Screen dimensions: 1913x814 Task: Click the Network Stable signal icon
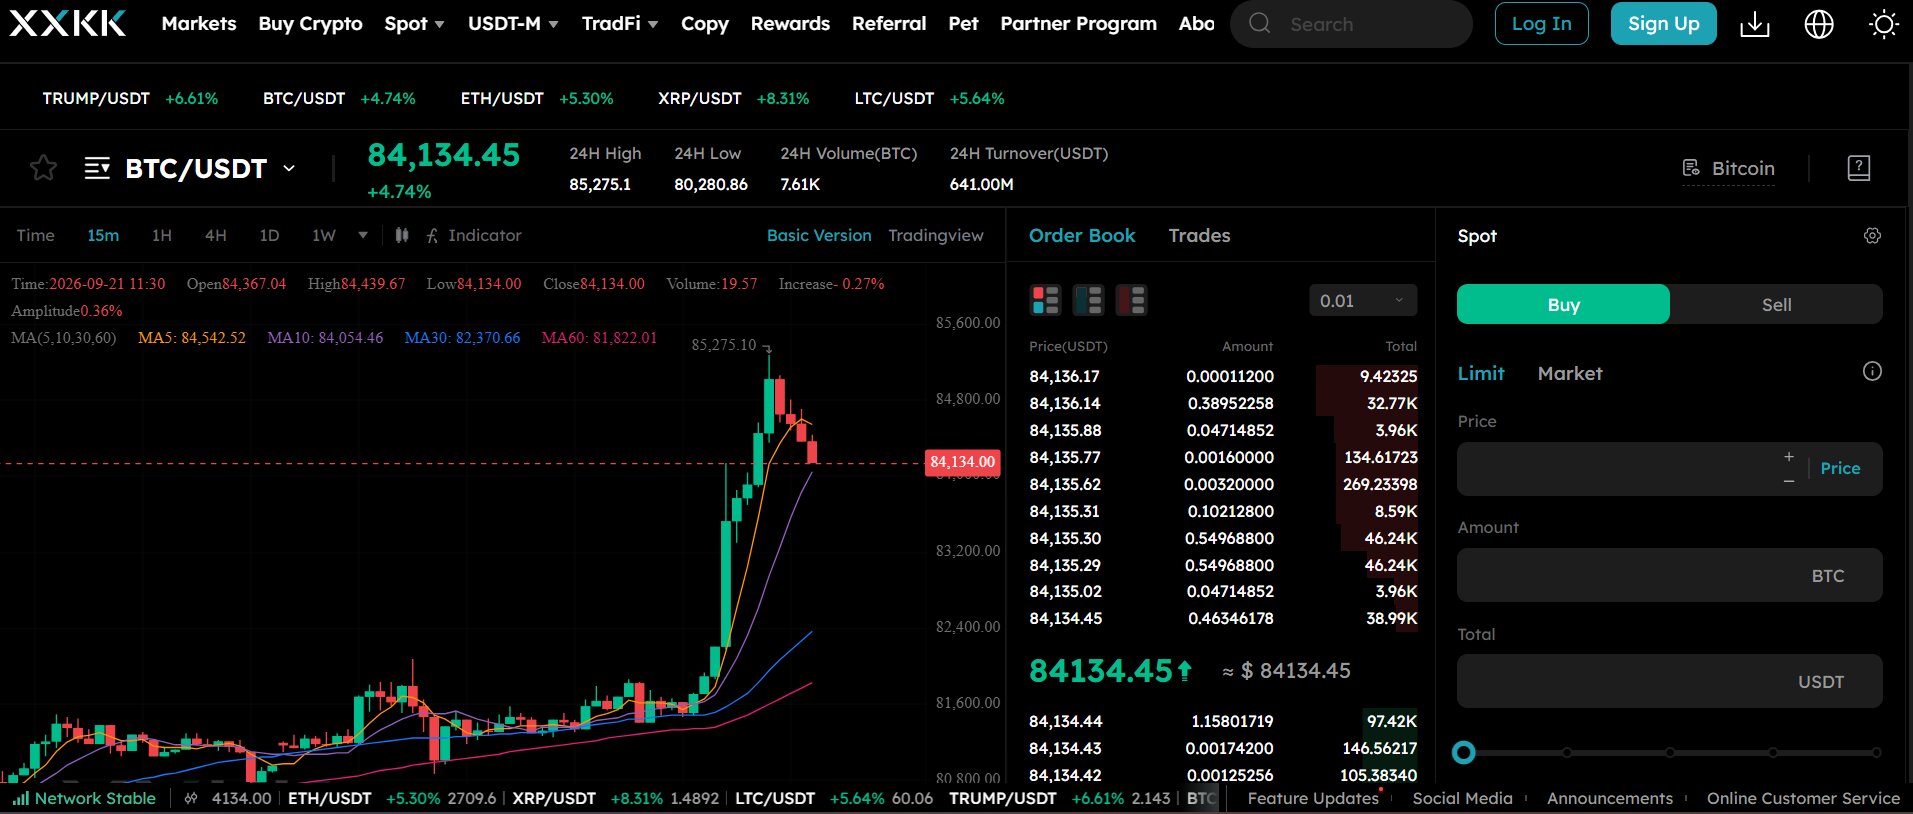pos(21,798)
